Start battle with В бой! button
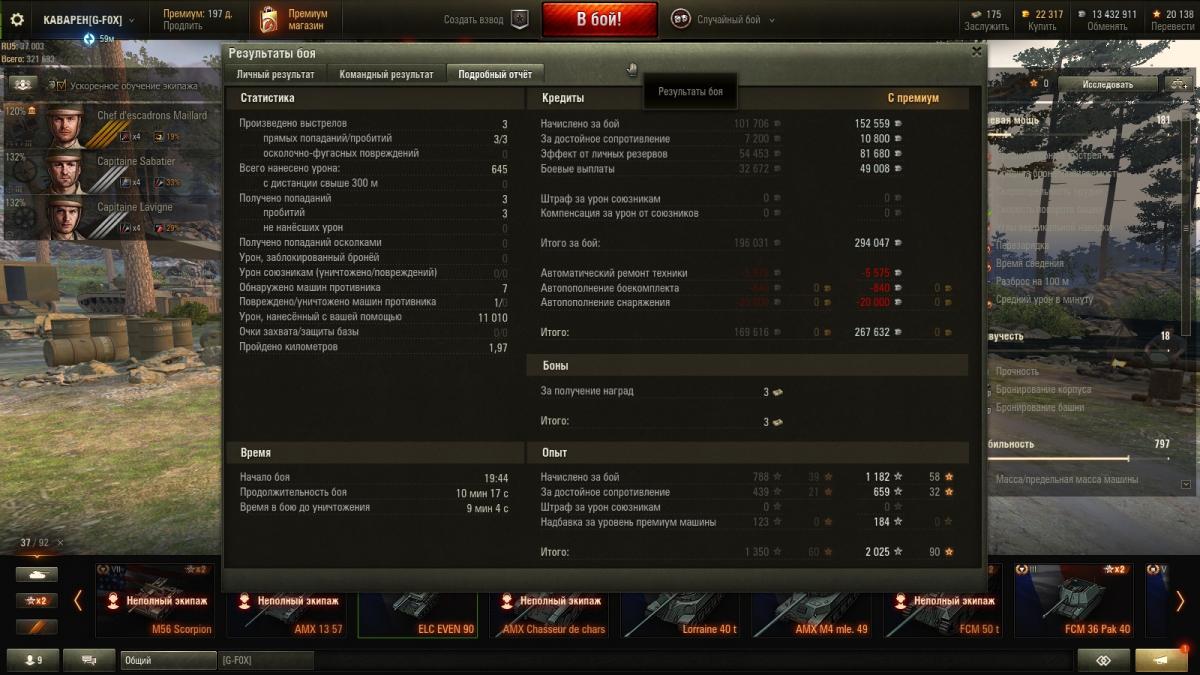The width and height of the screenshot is (1200, 675). pos(600,19)
